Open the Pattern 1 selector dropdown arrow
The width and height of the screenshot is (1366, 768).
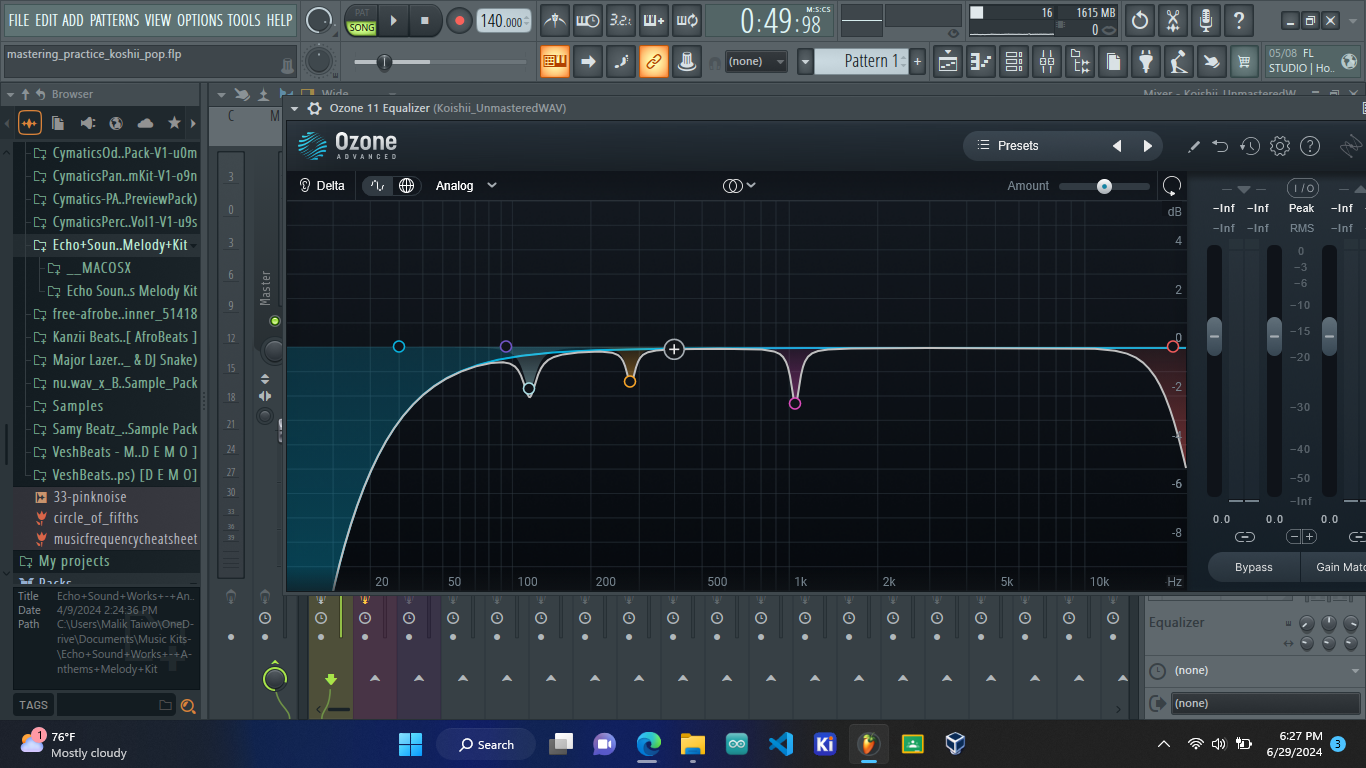805,62
